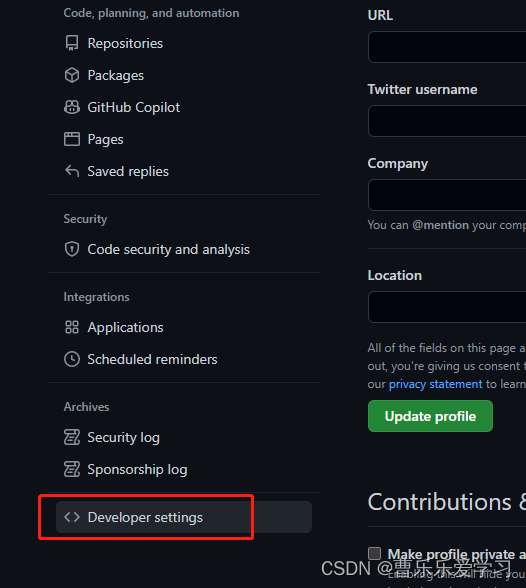This screenshot has height=588, width=526.
Task: Open the privacy statement link
Action: pyautogui.click(x=436, y=384)
